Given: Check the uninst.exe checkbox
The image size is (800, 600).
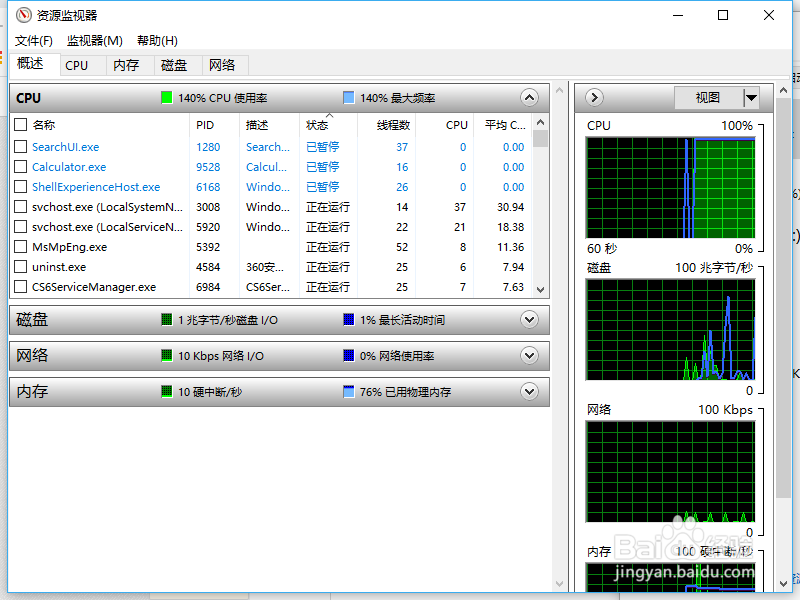Looking at the screenshot, I should (20, 267).
